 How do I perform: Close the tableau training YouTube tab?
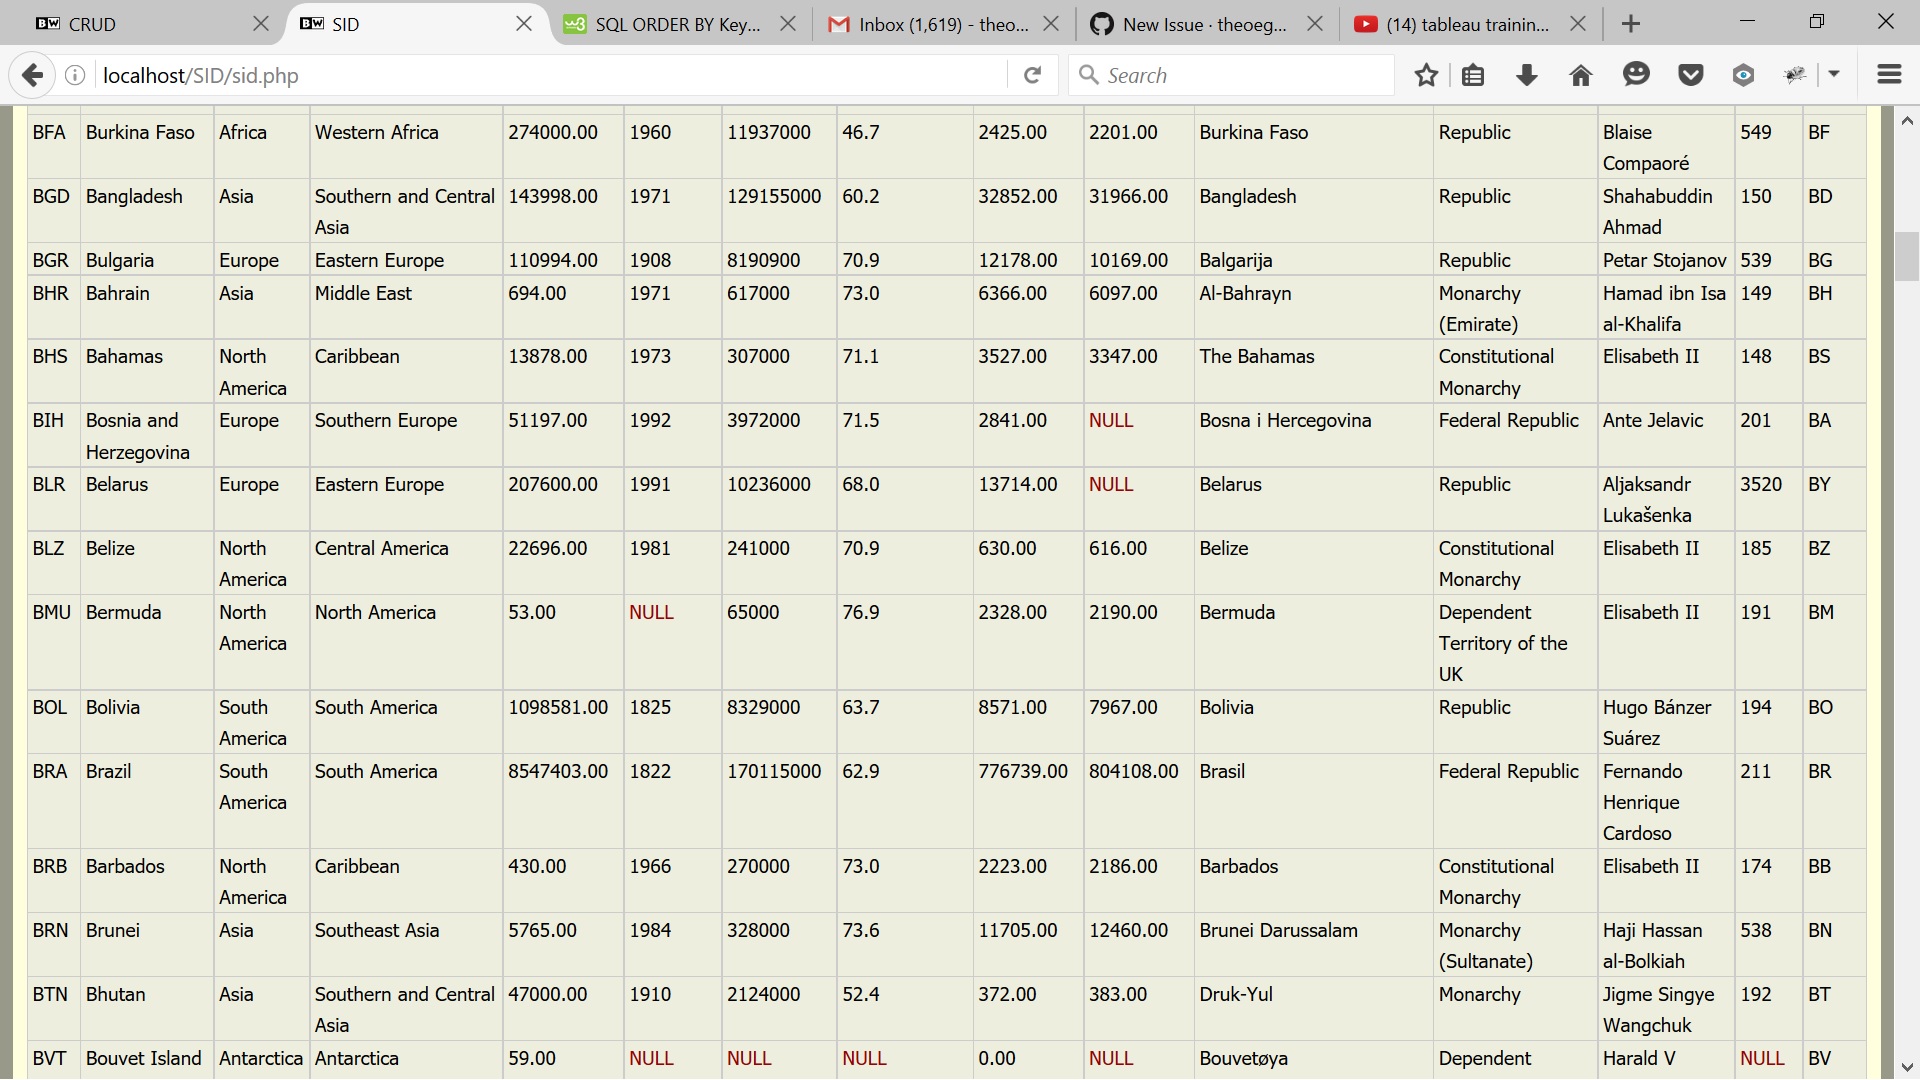click(1578, 24)
